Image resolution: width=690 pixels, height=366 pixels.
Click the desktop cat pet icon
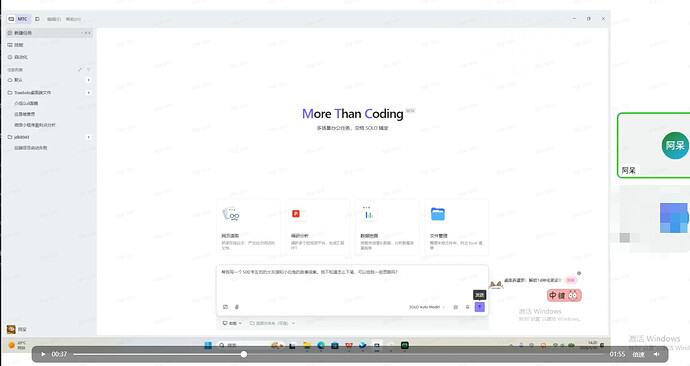(x=496, y=285)
